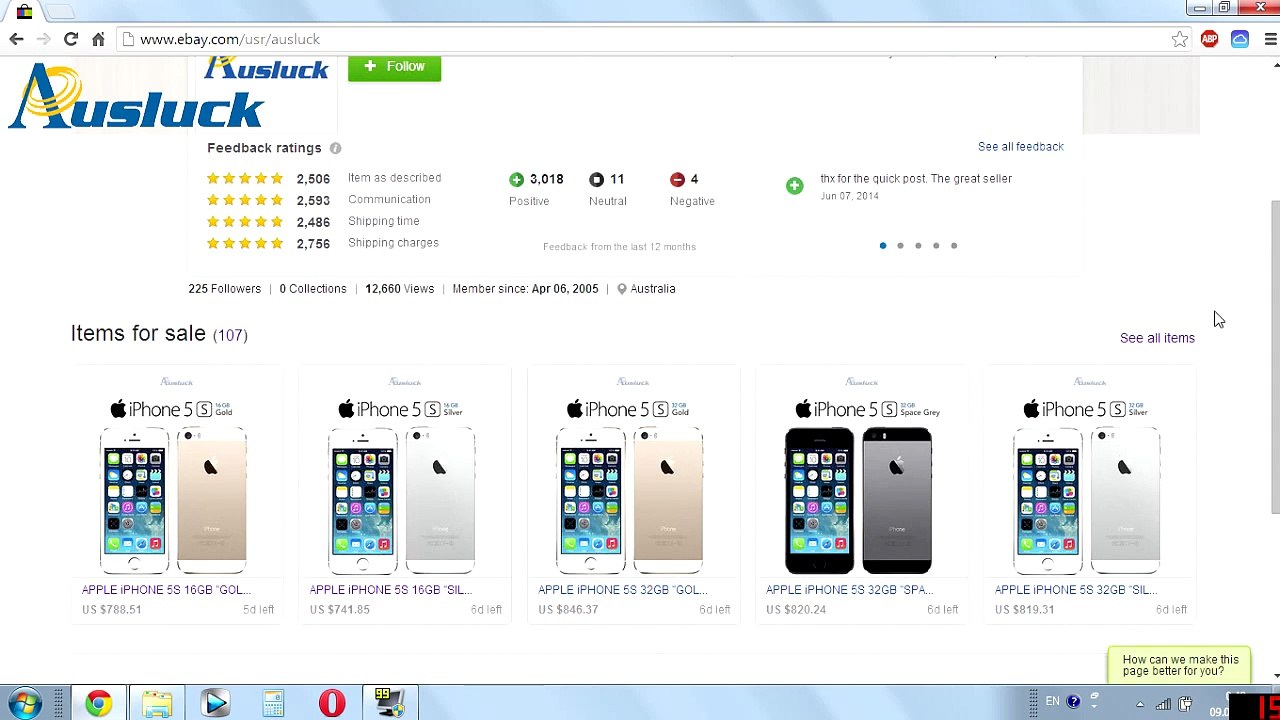Select third feedback carousel dot
This screenshot has height=720, width=1280.
[918, 246]
